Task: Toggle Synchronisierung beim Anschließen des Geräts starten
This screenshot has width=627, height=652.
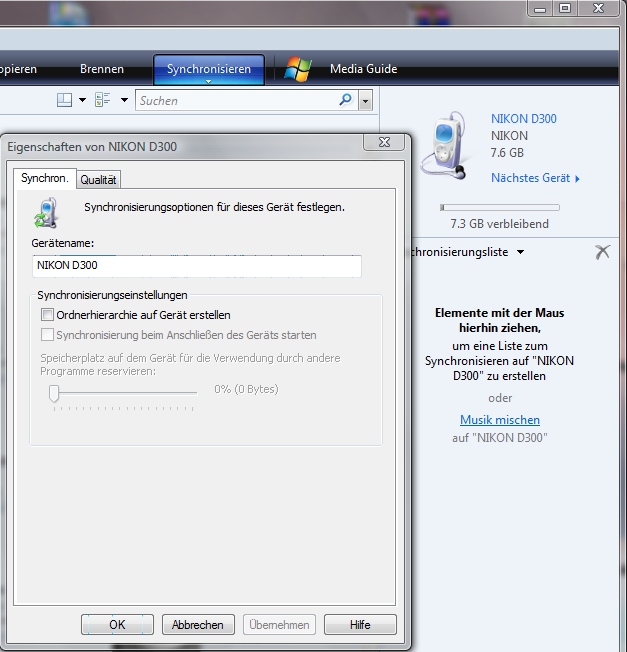Action: 47,335
